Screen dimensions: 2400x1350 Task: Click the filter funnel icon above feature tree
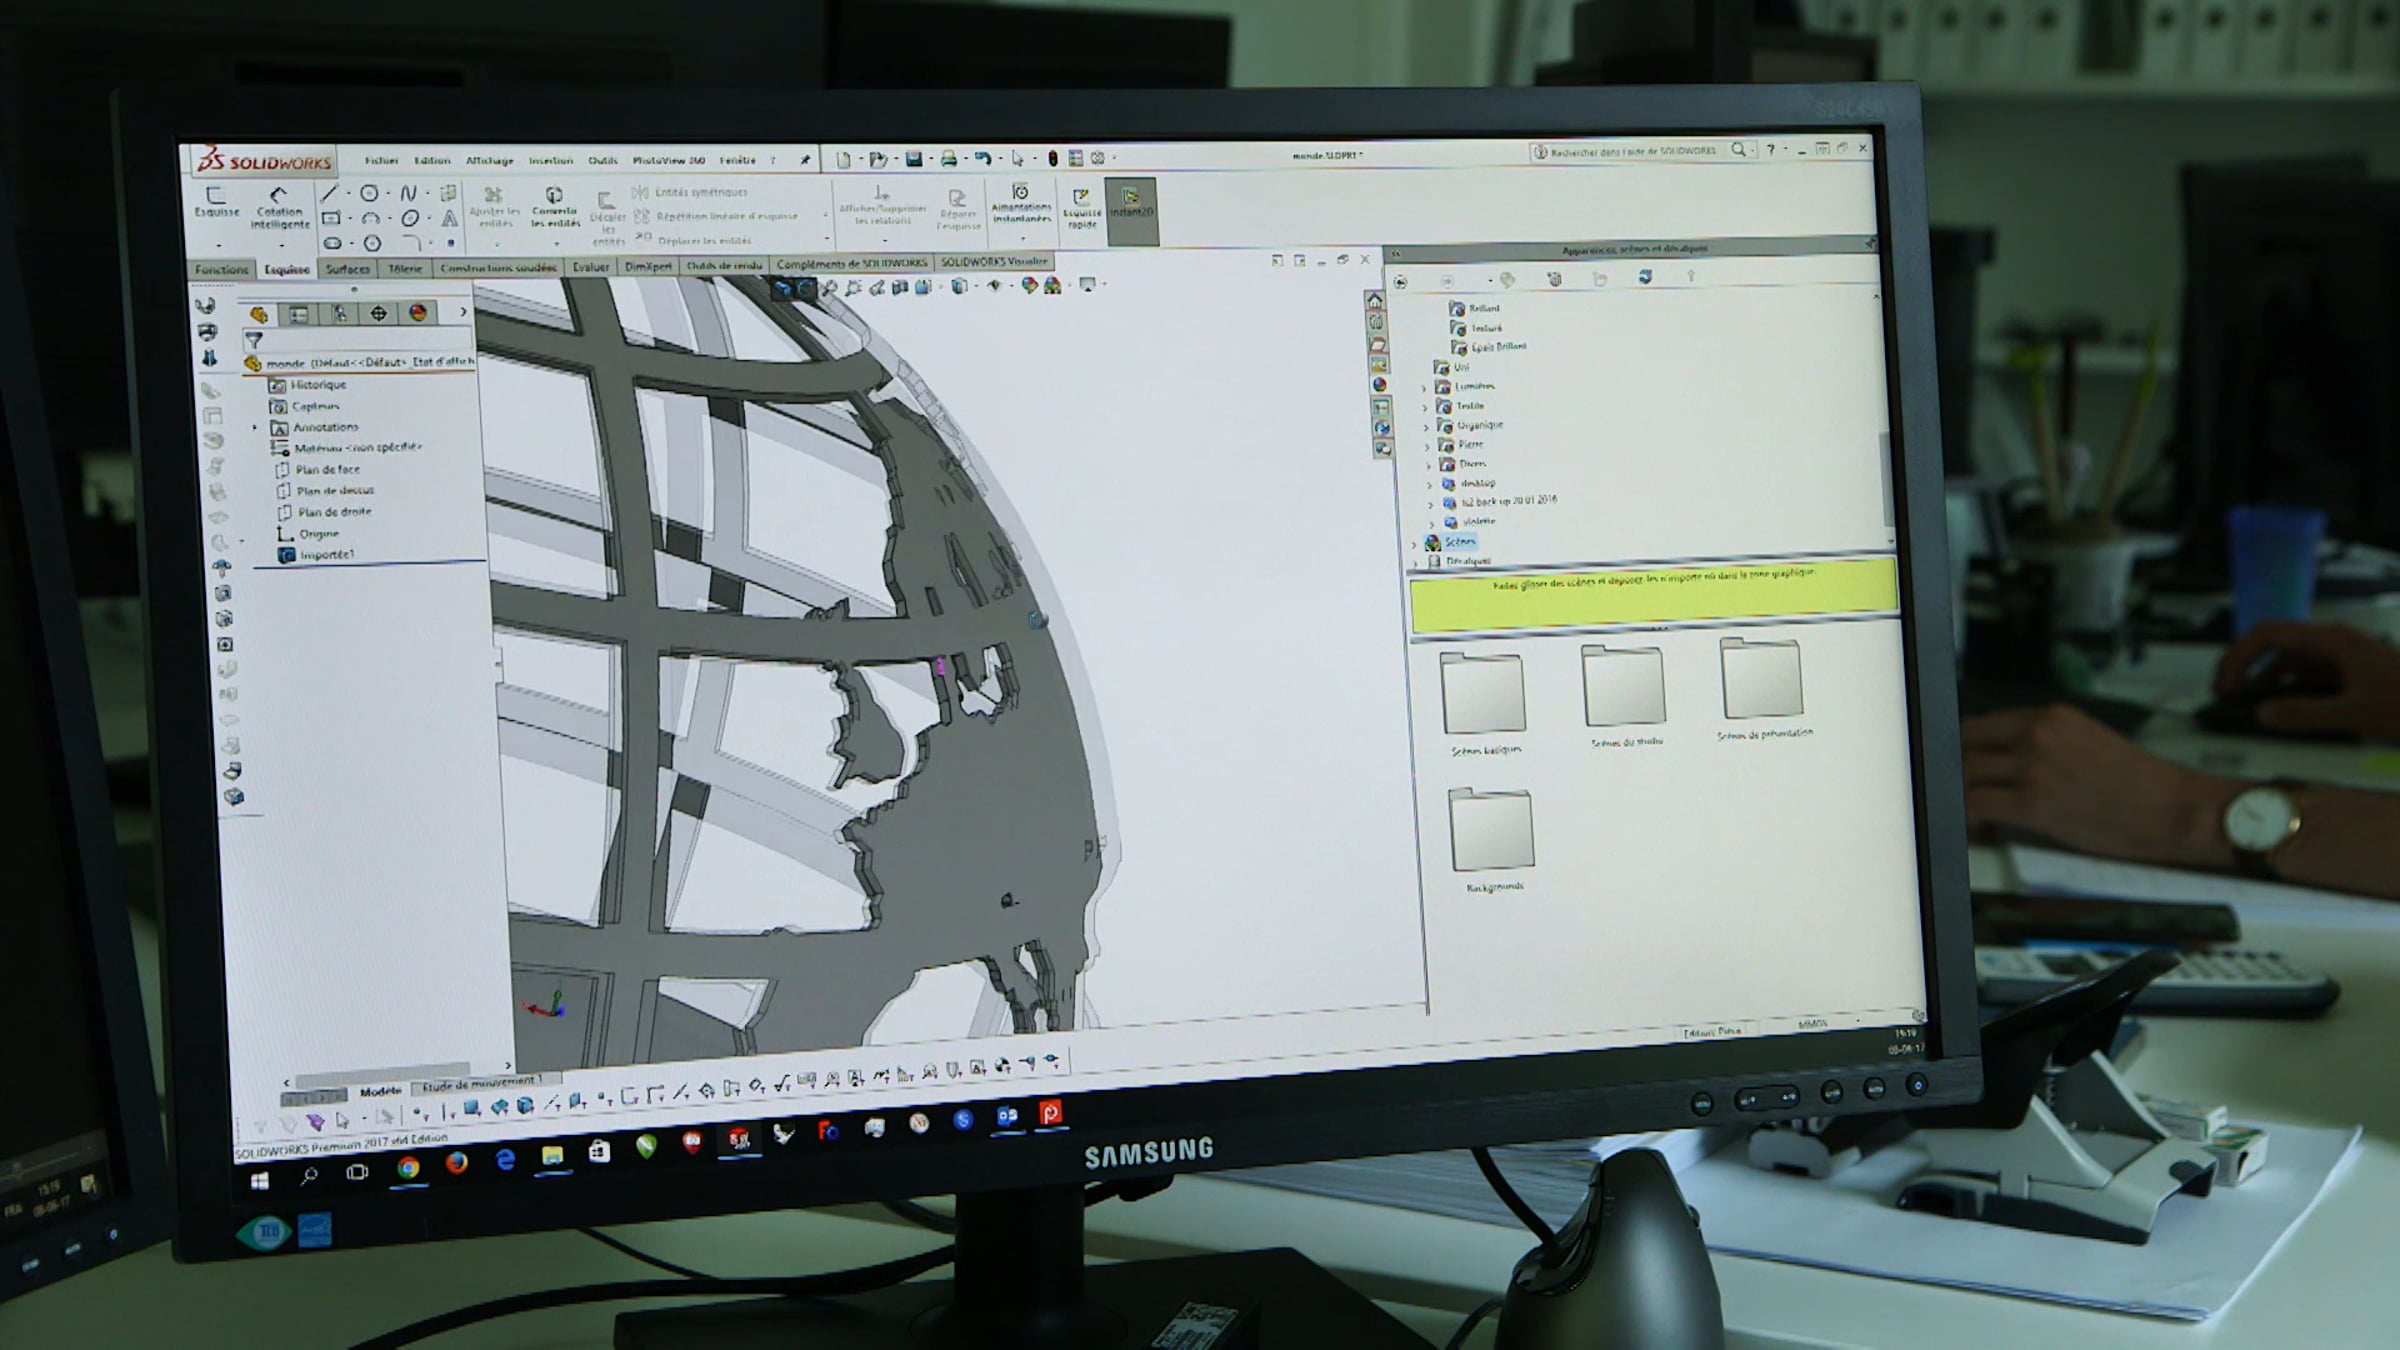pyautogui.click(x=254, y=341)
